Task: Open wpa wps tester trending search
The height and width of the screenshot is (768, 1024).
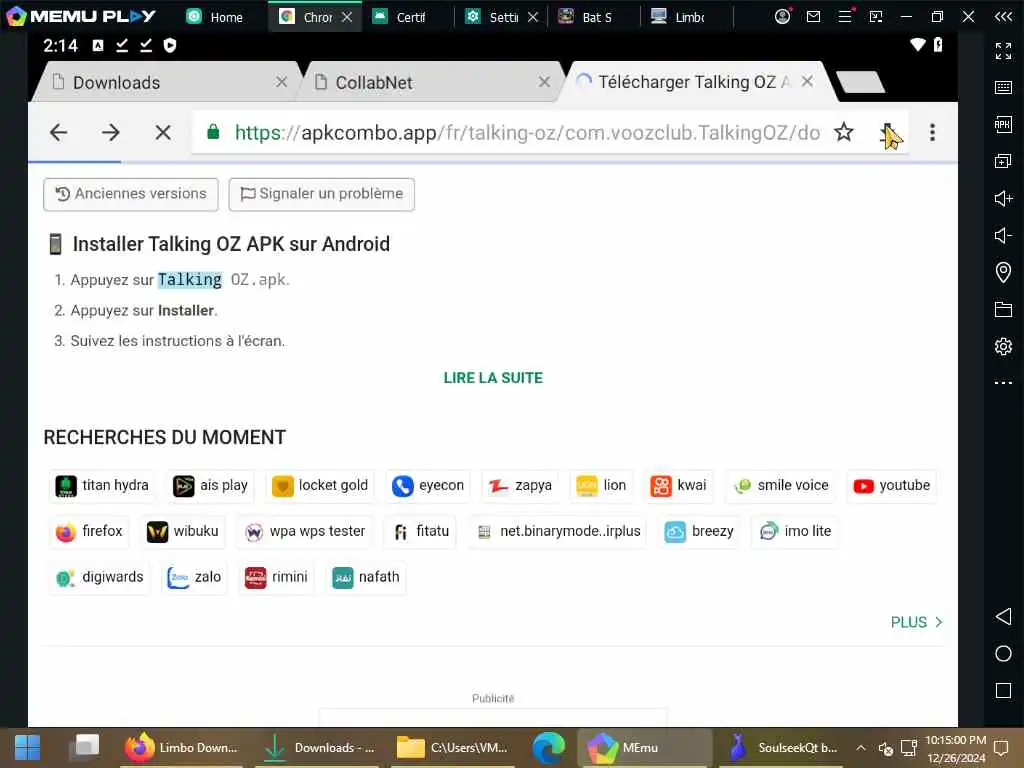Action: [304, 531]
